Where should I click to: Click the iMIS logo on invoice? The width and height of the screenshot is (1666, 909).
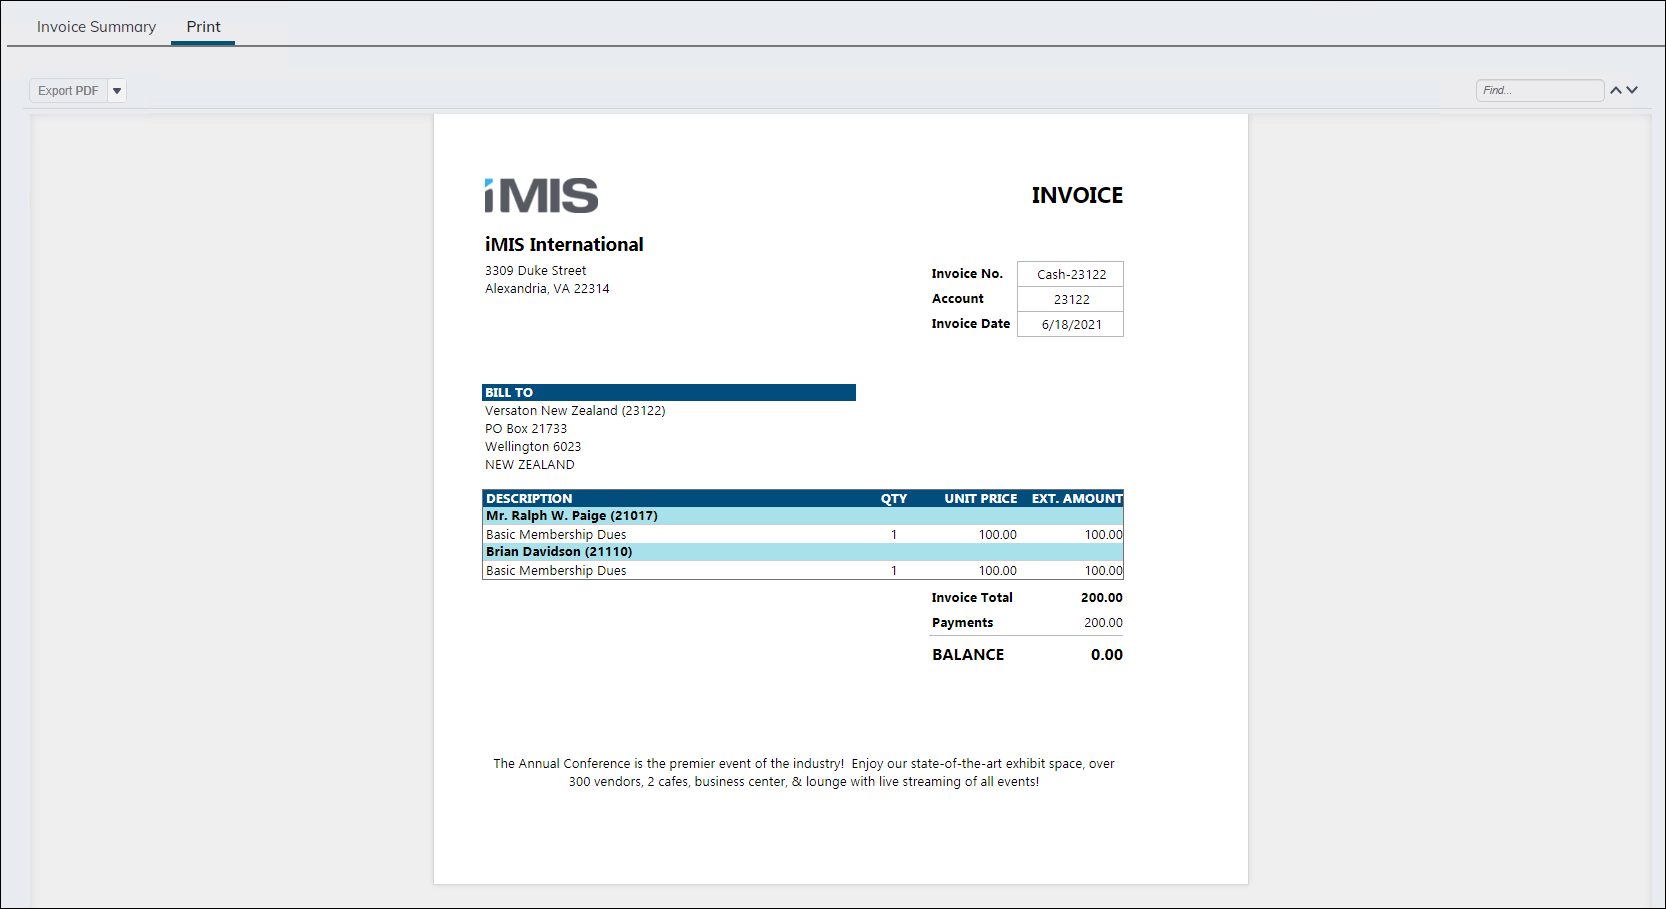541,195
